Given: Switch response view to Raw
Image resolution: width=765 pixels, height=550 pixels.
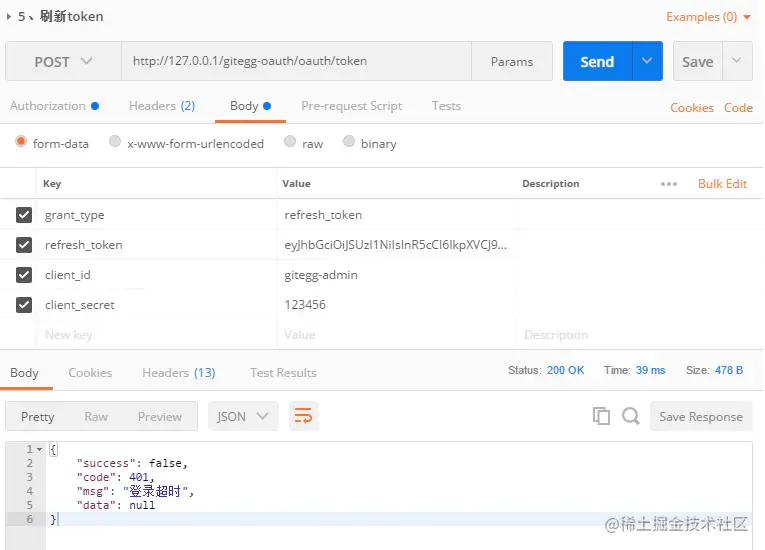Looking at the screenshot, I should coord(96,417).
